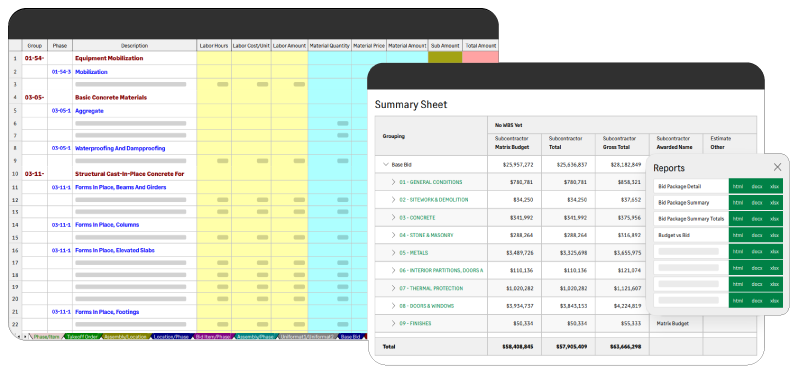Click Mobilization phase 01-54-3 description

tap(91, 72)
